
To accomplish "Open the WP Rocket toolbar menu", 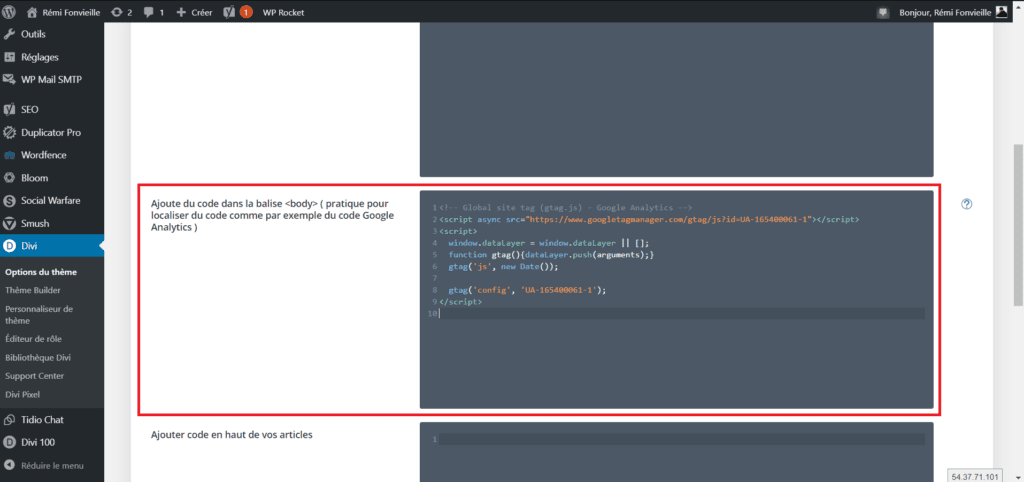I will 283,12.
